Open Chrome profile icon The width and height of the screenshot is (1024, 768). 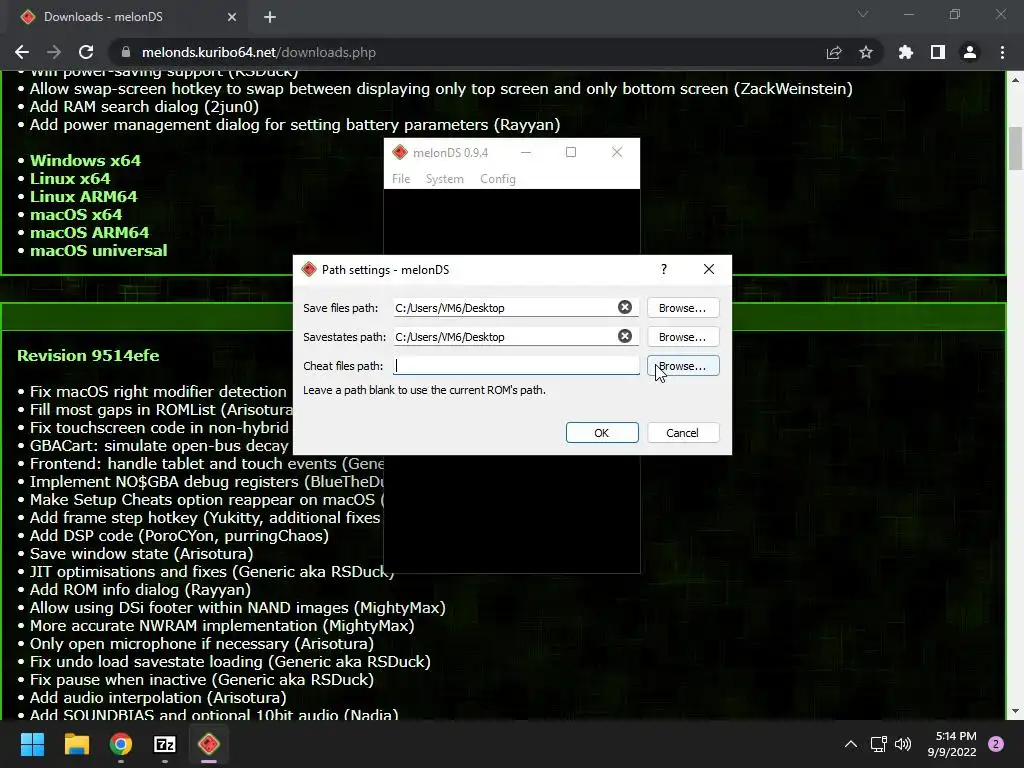click(x=970, y=52)
